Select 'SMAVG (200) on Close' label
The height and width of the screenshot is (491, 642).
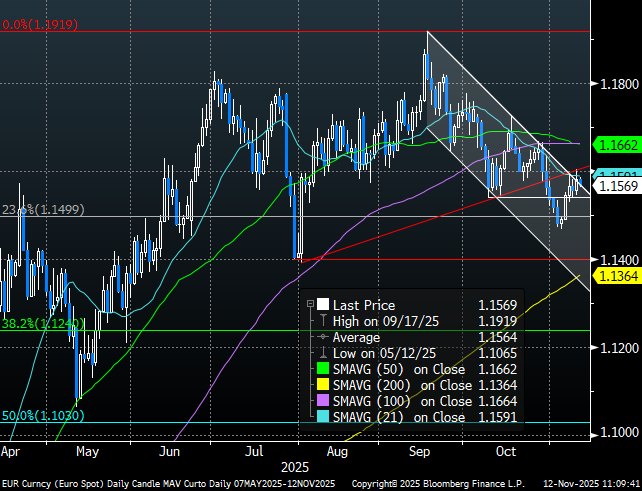(402, 385)
